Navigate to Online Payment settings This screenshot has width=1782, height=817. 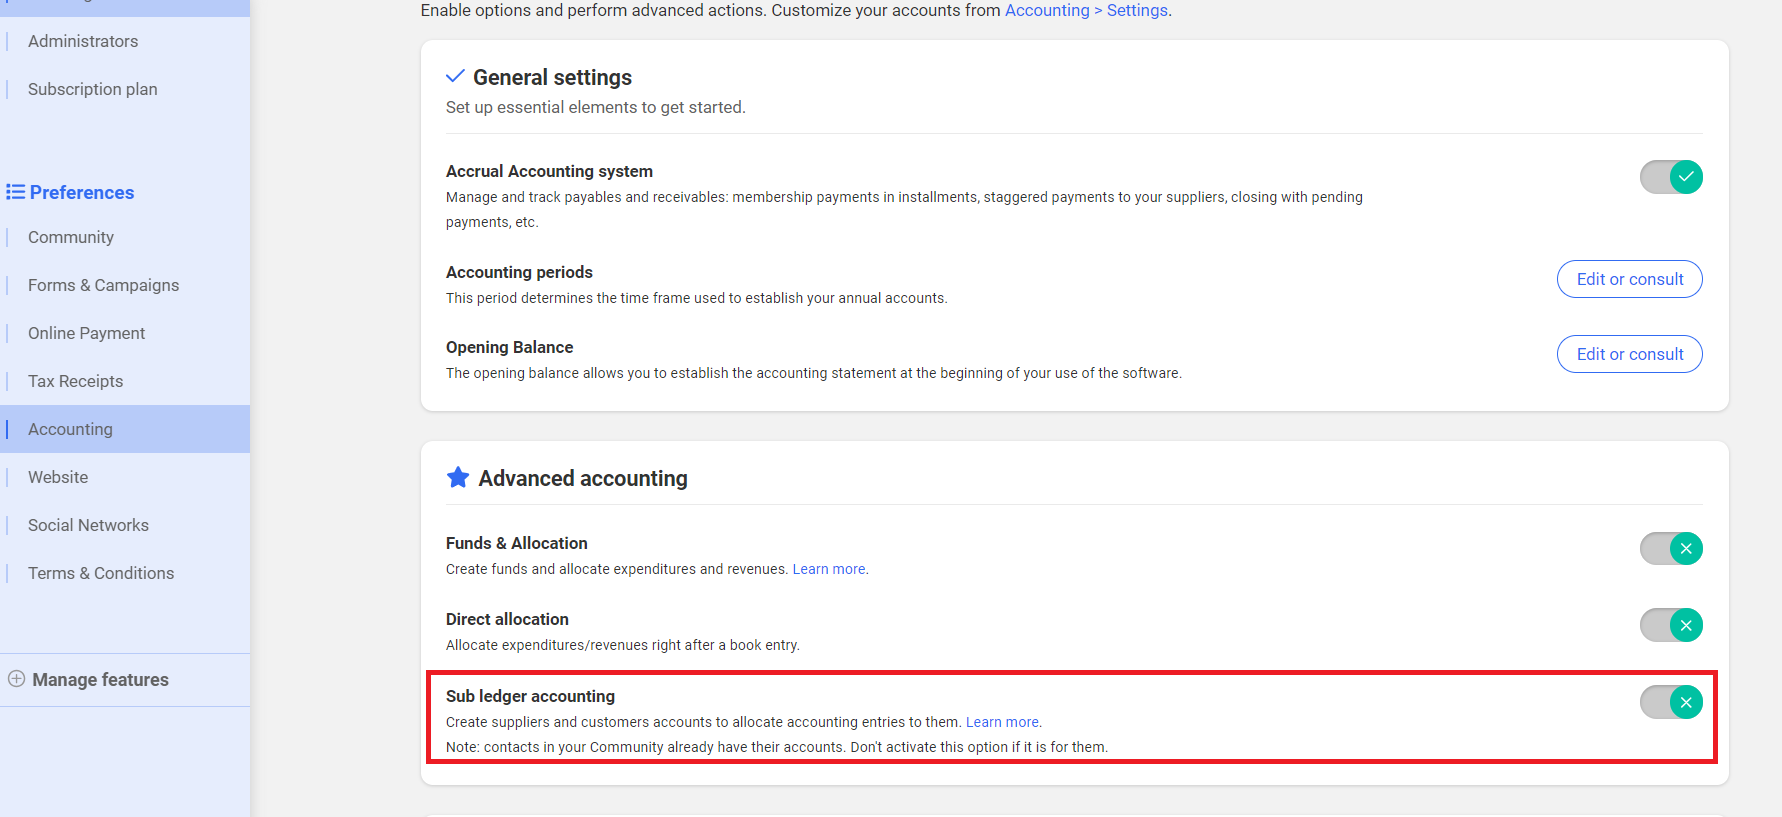pos(86,333)
